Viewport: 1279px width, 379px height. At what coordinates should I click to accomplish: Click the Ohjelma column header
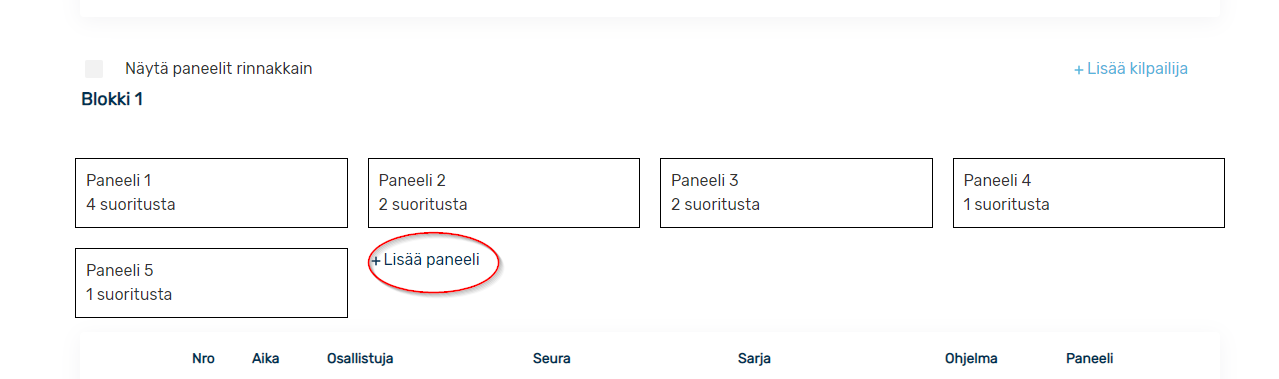tap(971, 359)
